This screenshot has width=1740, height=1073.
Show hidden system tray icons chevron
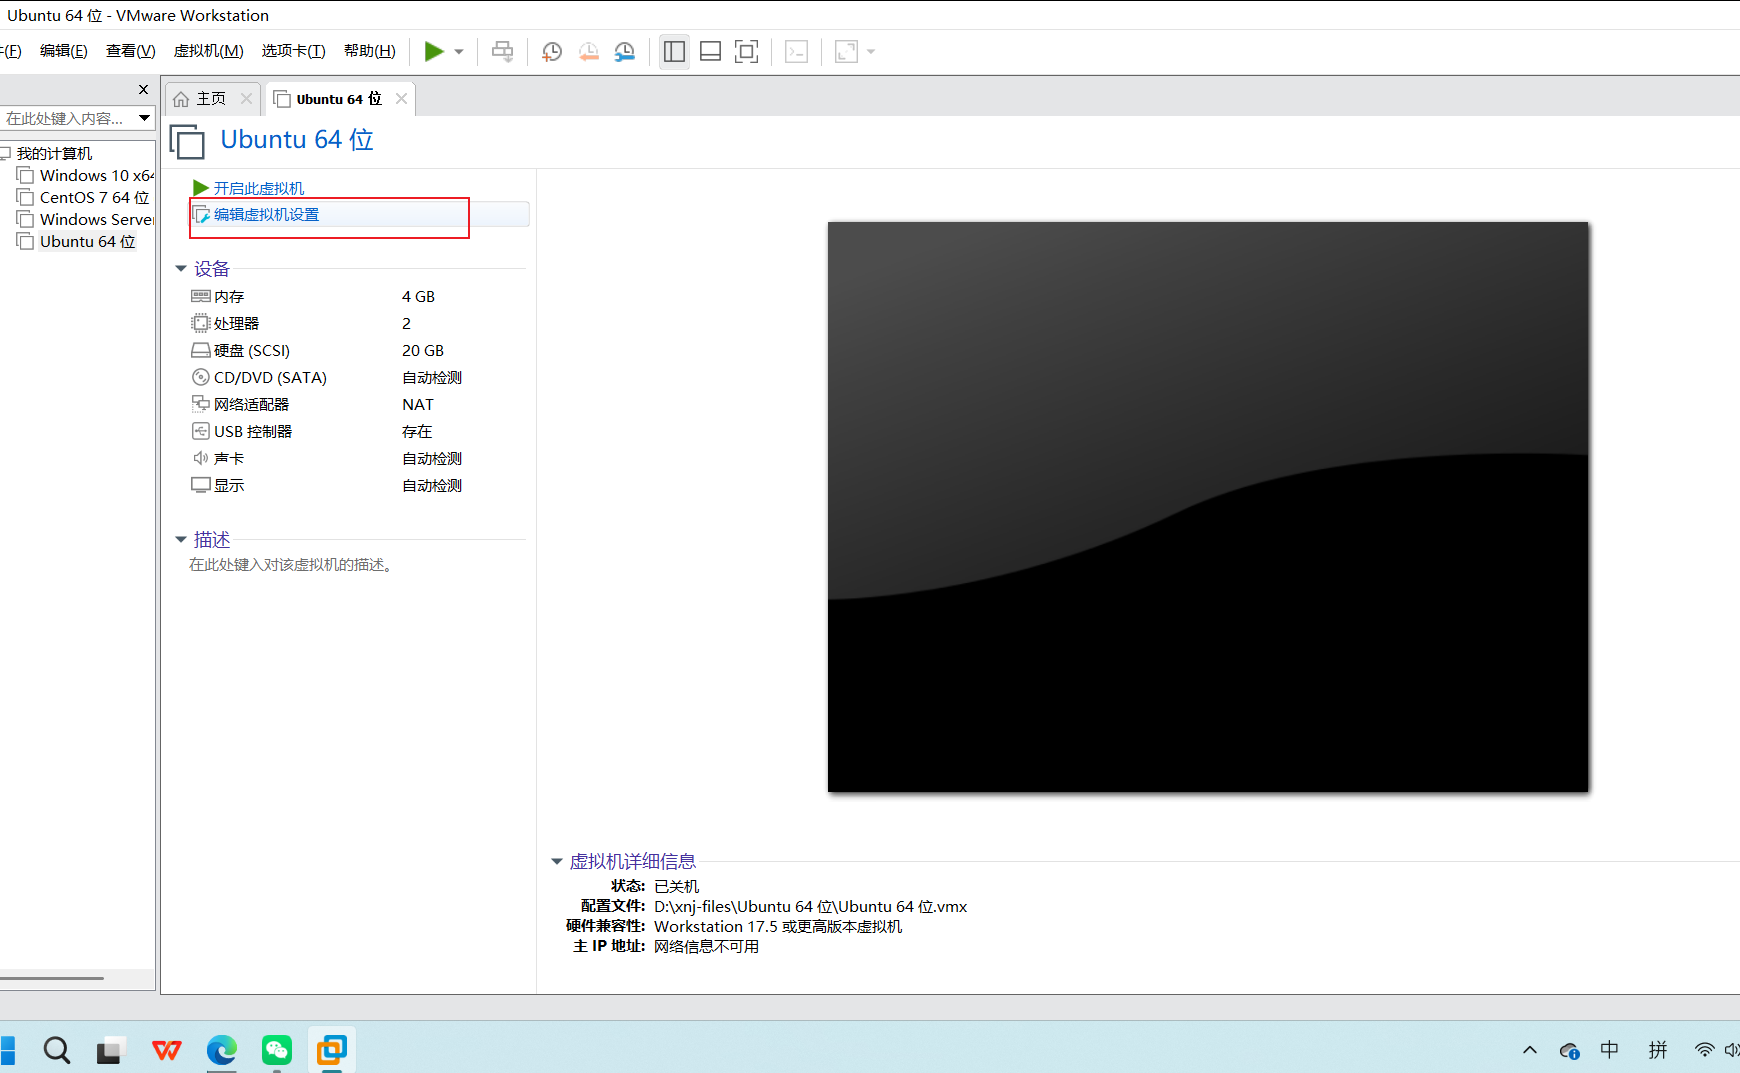(x=1530, y=1050)
